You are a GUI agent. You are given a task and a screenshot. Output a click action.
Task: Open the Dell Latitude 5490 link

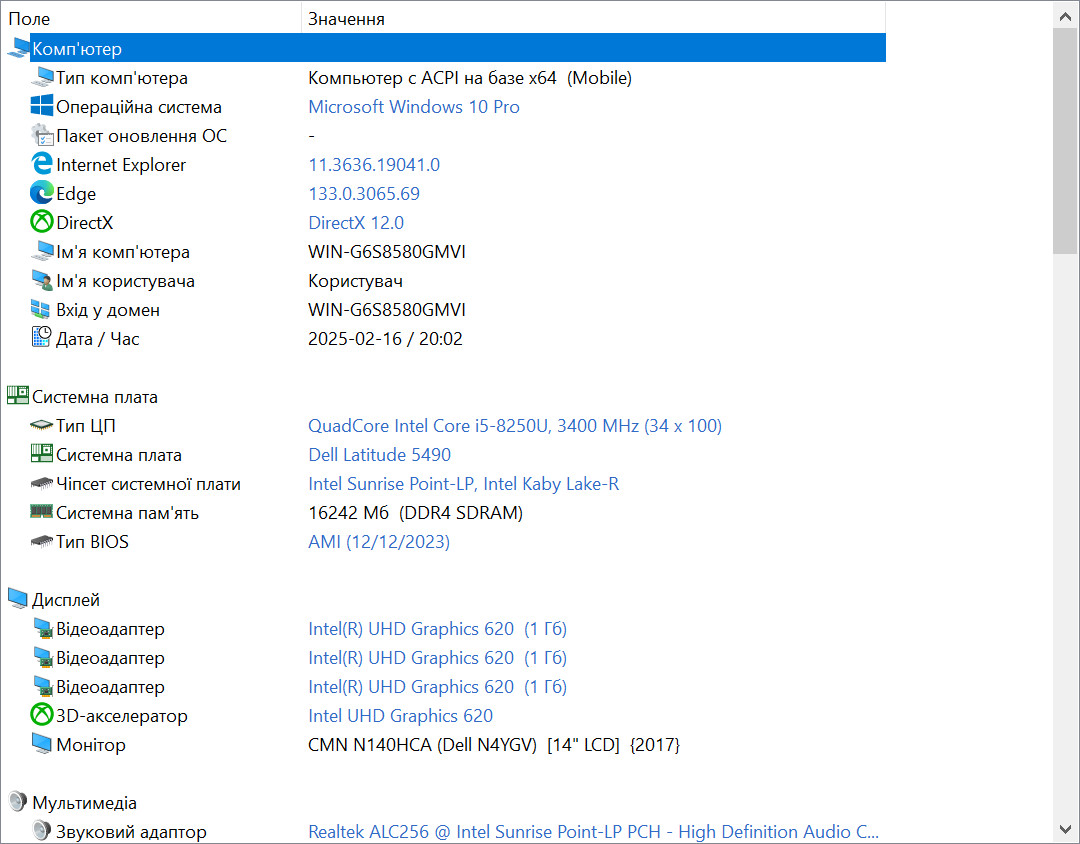(380, 455)
